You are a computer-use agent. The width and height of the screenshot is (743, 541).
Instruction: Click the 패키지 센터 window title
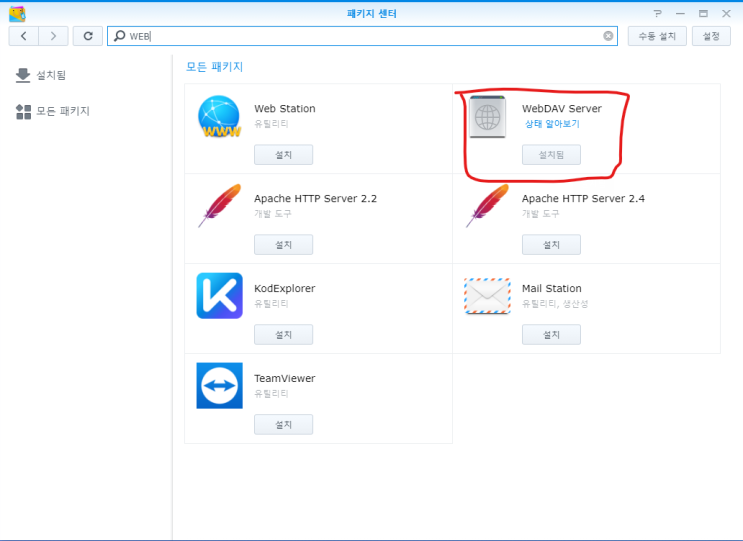[372, 14]
